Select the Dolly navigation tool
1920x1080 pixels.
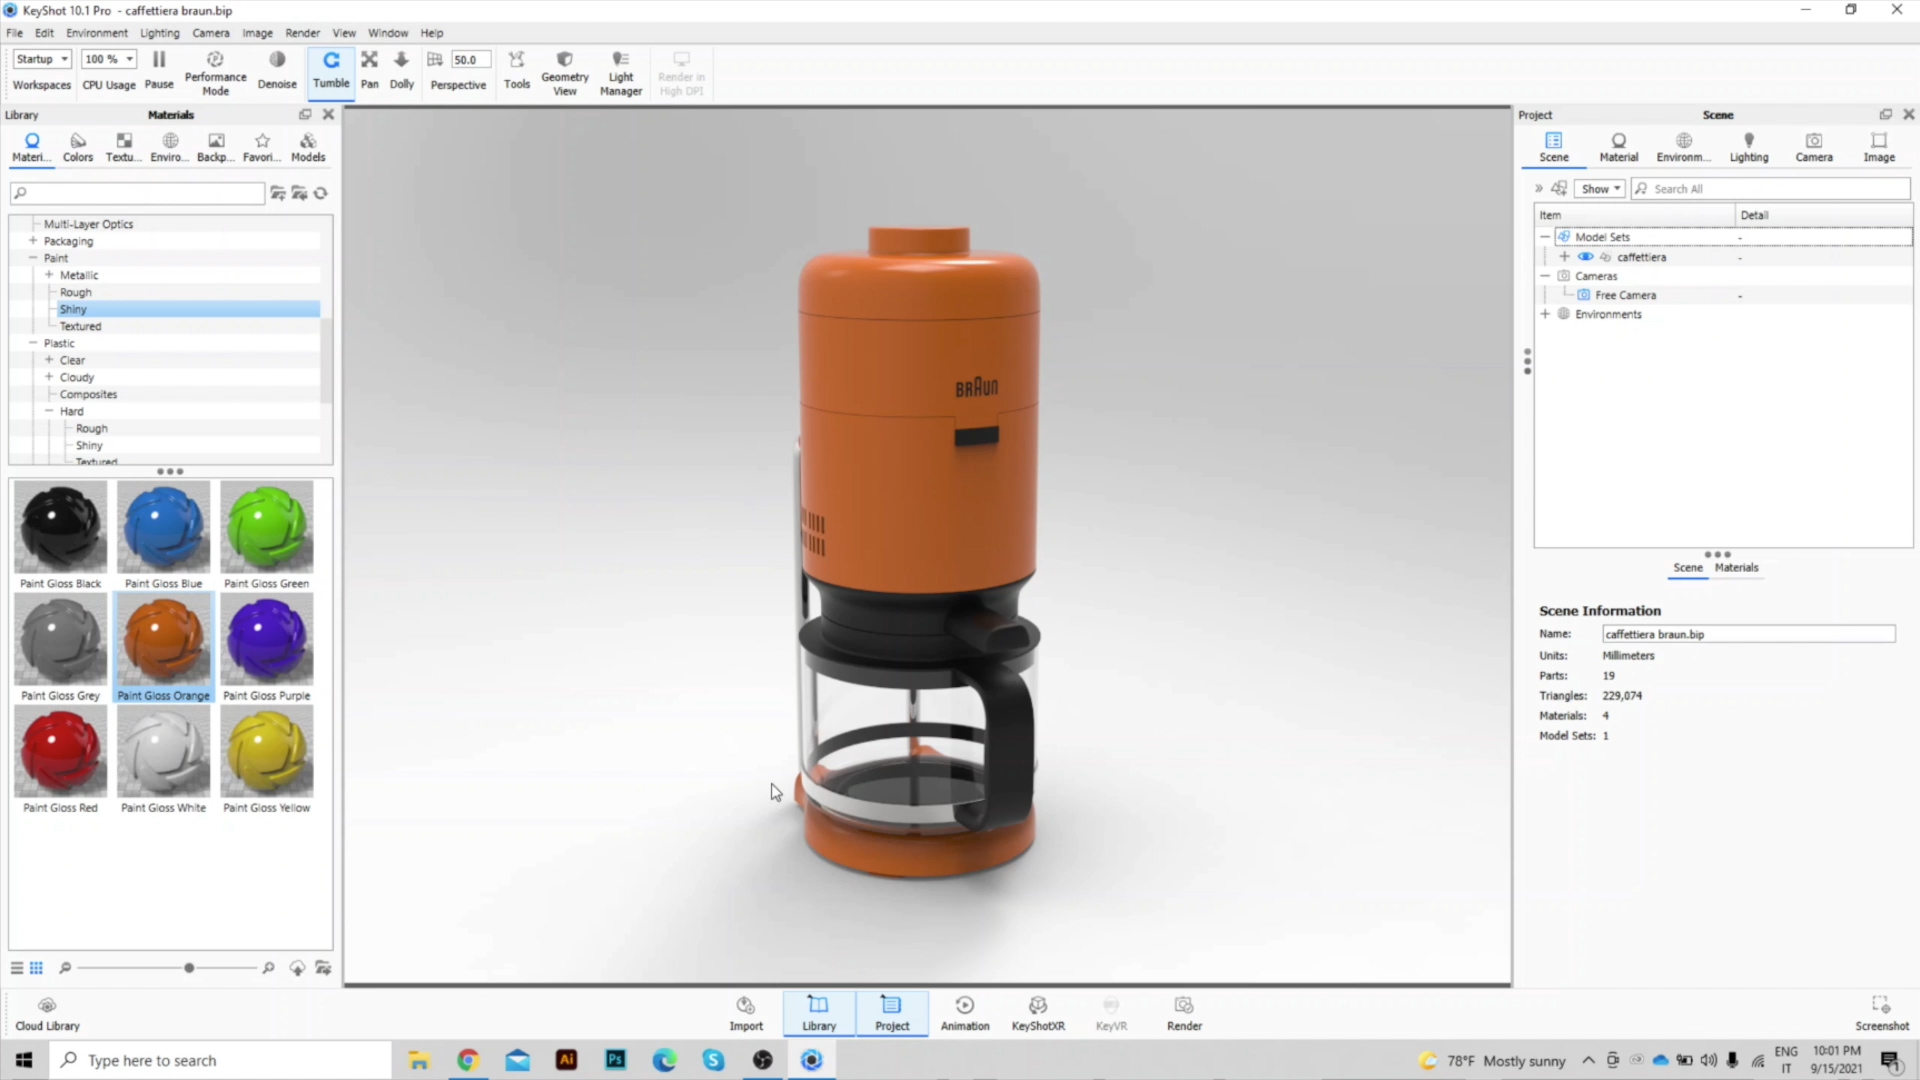point(401,70)
